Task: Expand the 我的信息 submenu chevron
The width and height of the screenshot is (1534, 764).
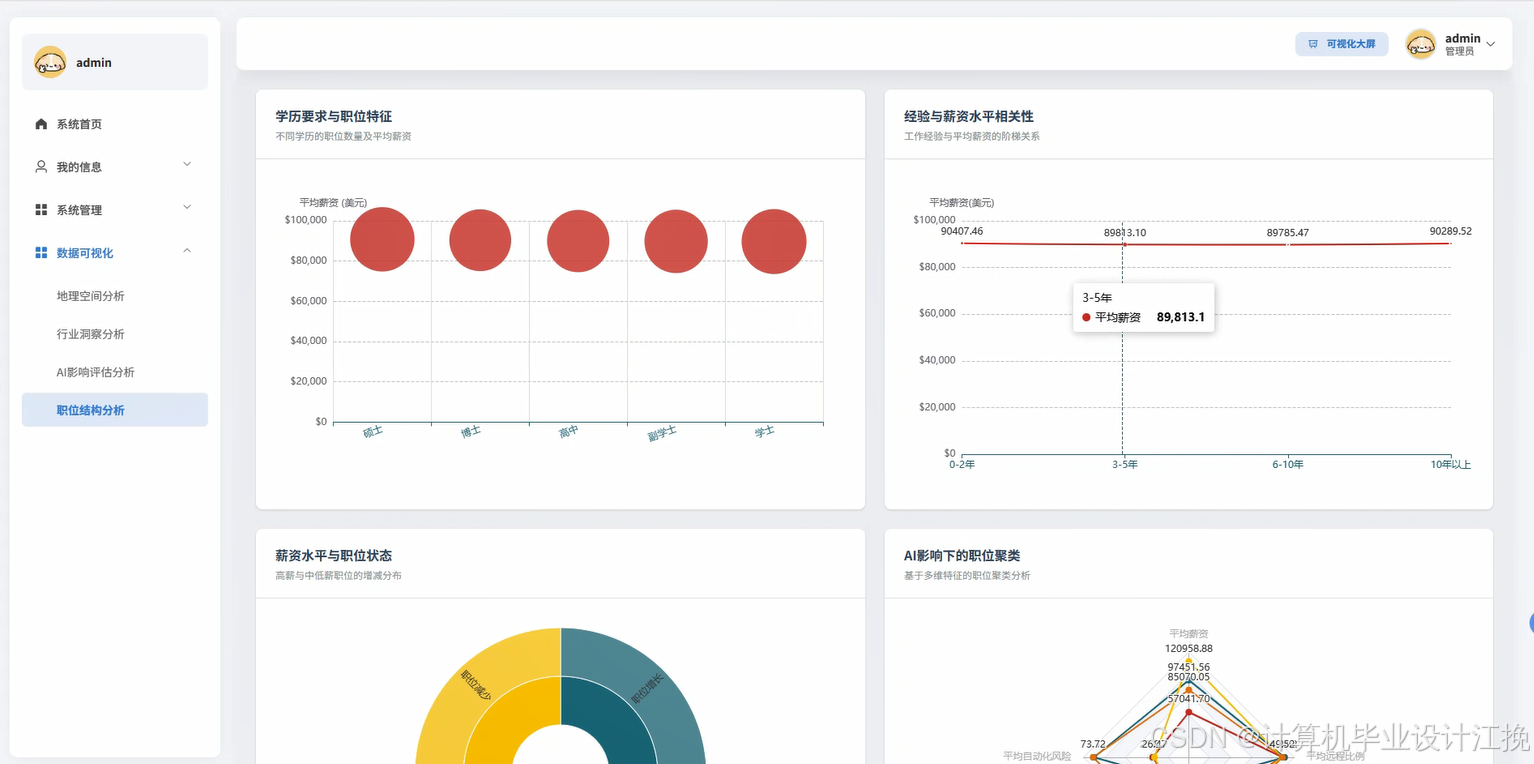Action: (x=187, y=165)
